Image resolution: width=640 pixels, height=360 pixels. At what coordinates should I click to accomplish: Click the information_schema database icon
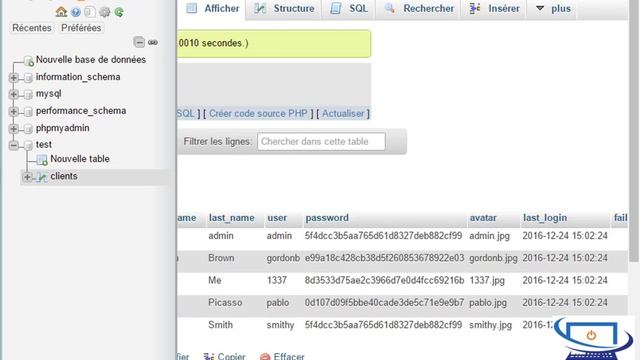[x=28, y=78]
